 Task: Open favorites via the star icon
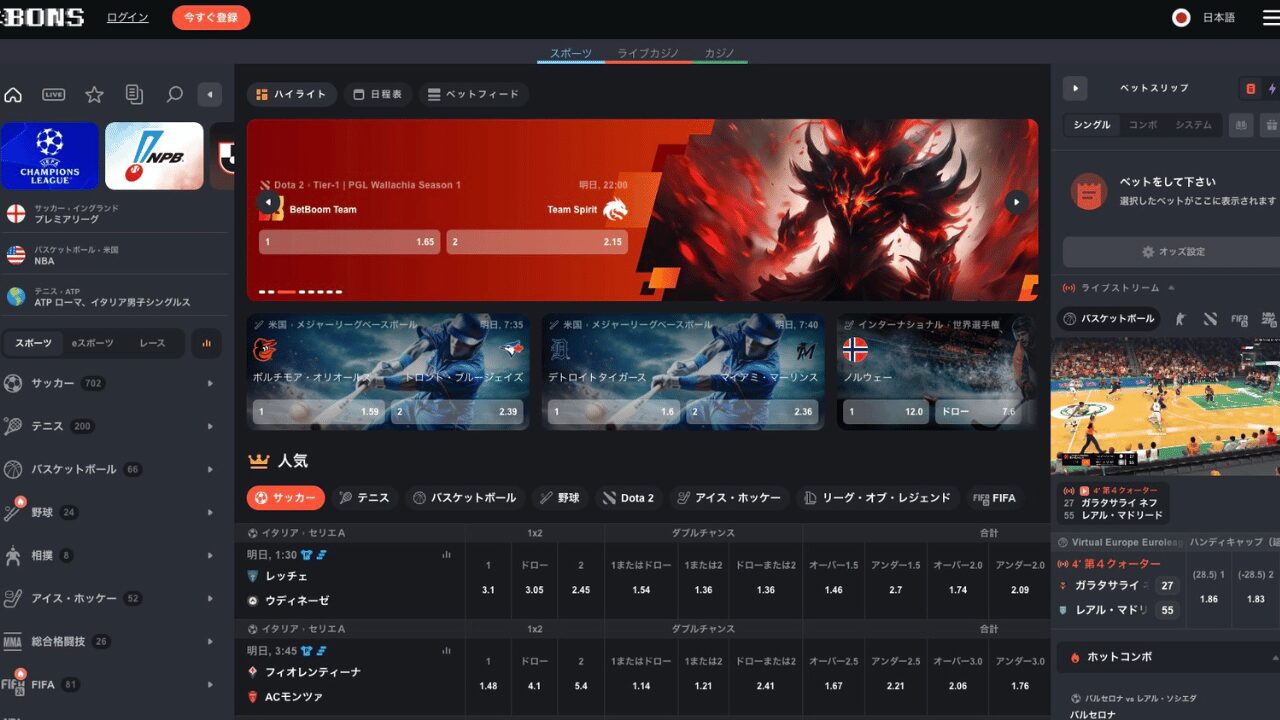click(x=94, y=95)
